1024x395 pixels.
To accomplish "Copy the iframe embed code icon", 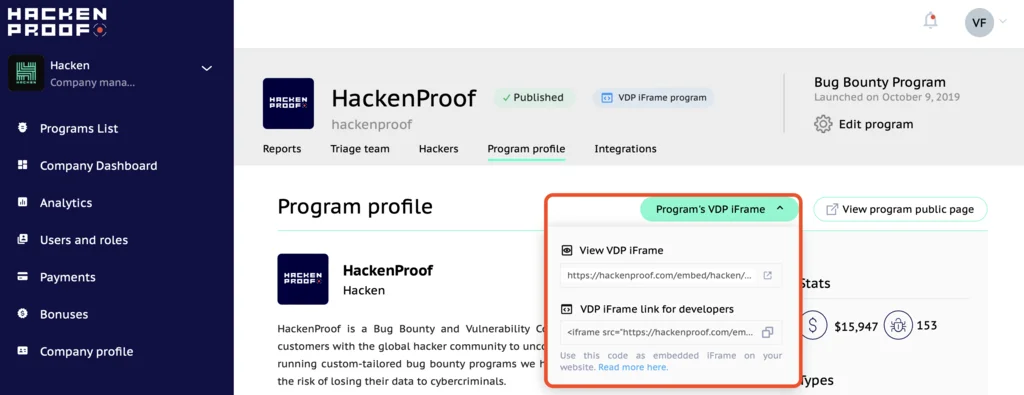I will (767, 332).
